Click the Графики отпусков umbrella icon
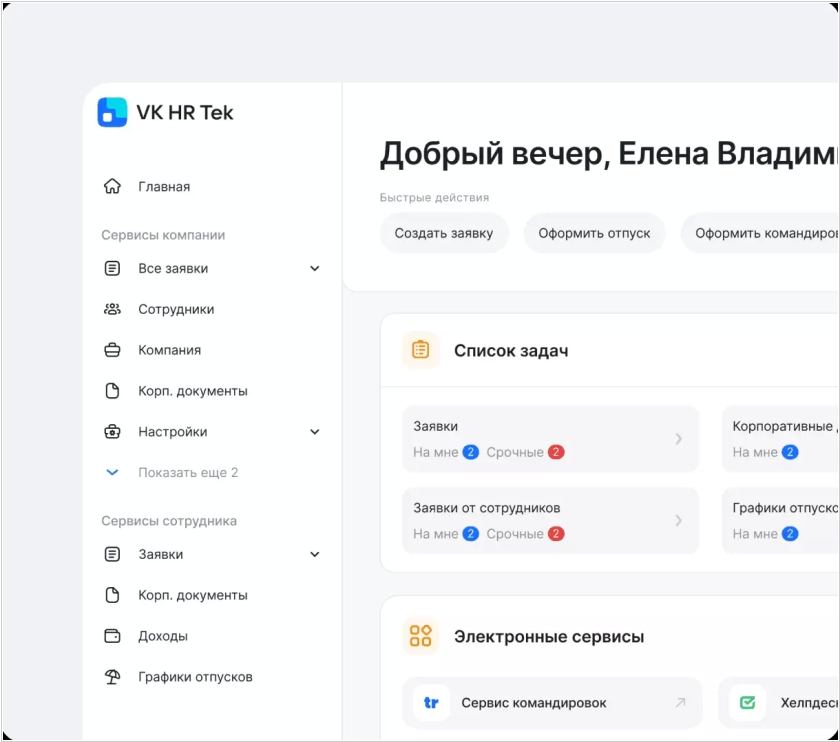The width and height of the screenshot is (840, 742). [x=113, y=677]
